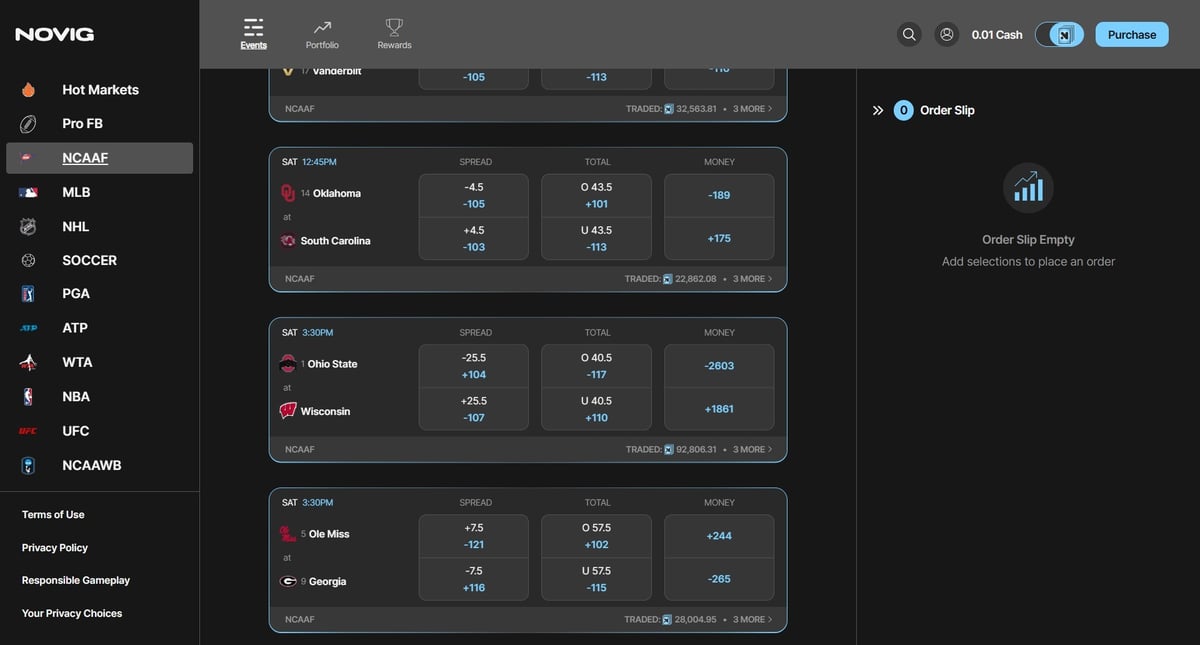Expand 3 MORE for Ole Miss game
The width and height of the screenshot is (1200, 645).
click(x=752, y=619)
